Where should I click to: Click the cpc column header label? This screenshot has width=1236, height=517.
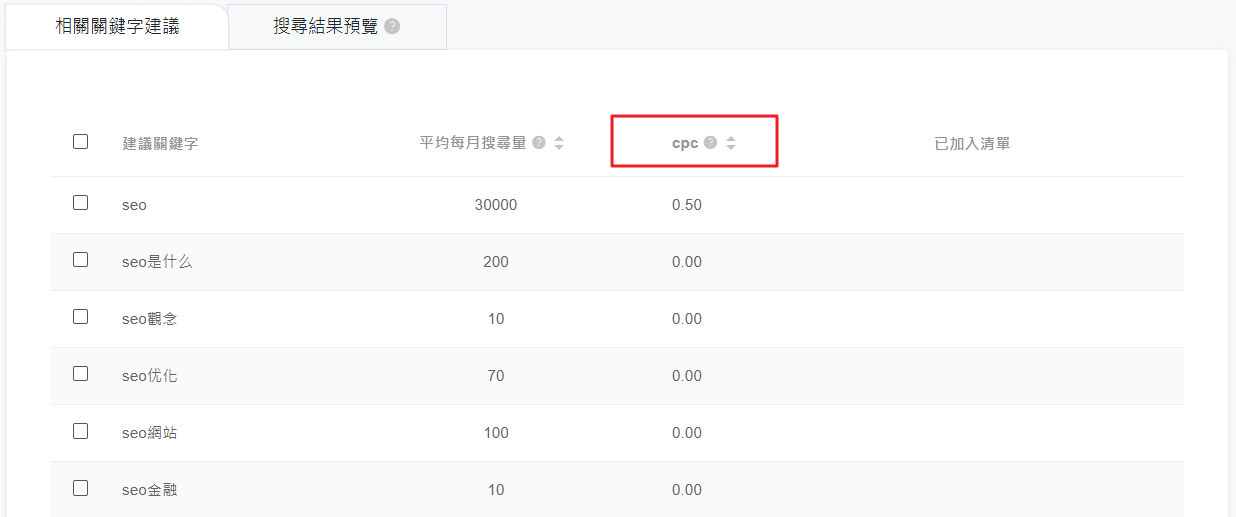click(685, 143)
